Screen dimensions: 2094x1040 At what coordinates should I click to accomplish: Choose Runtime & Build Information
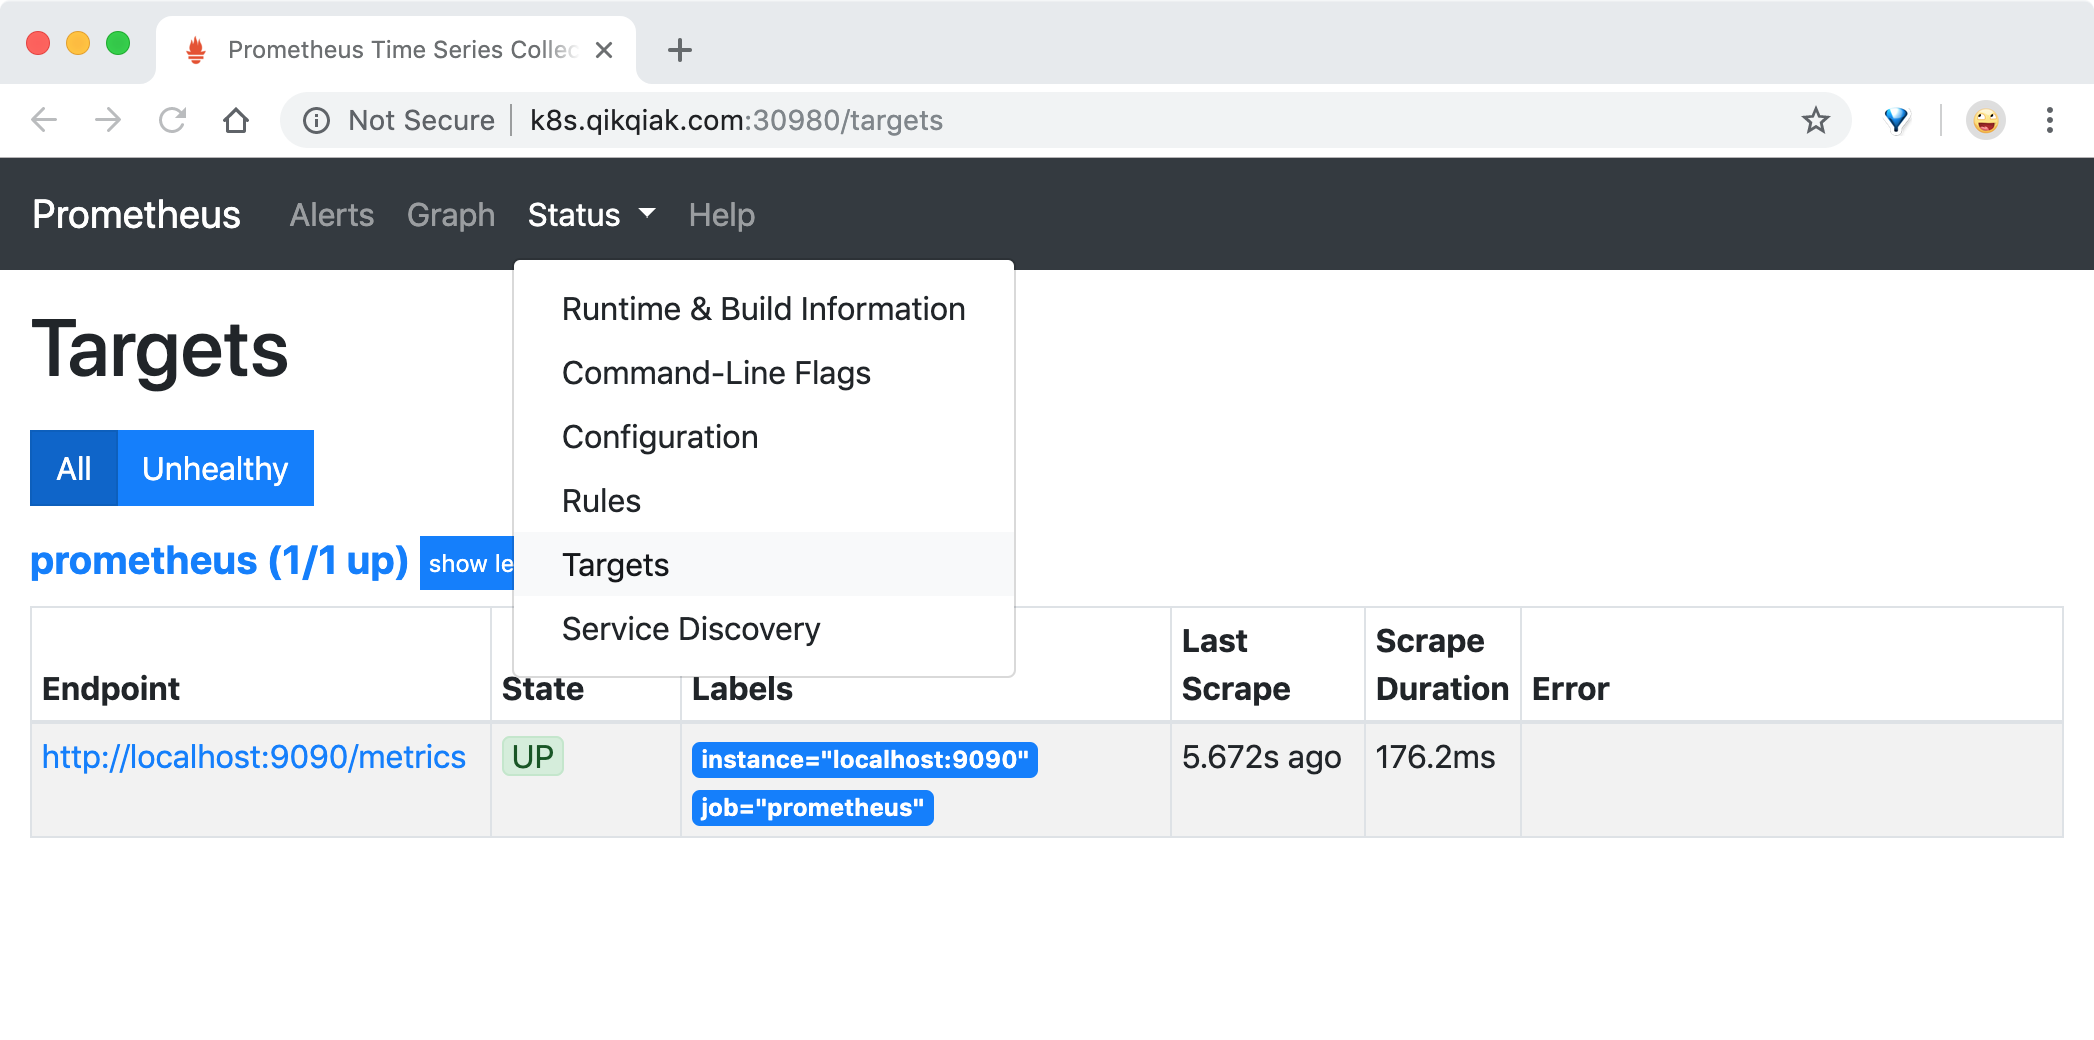[764, 309]
